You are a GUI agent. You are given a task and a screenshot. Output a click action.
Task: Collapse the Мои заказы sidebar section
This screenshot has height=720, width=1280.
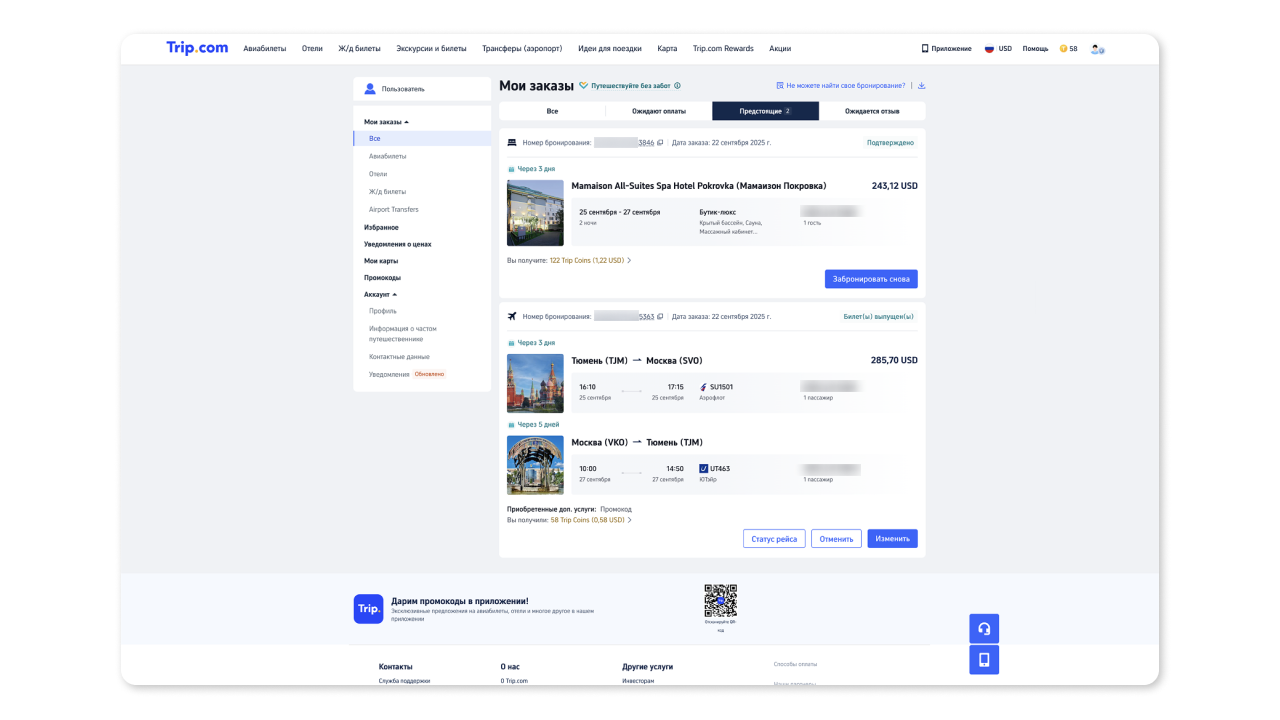(406, 122)
